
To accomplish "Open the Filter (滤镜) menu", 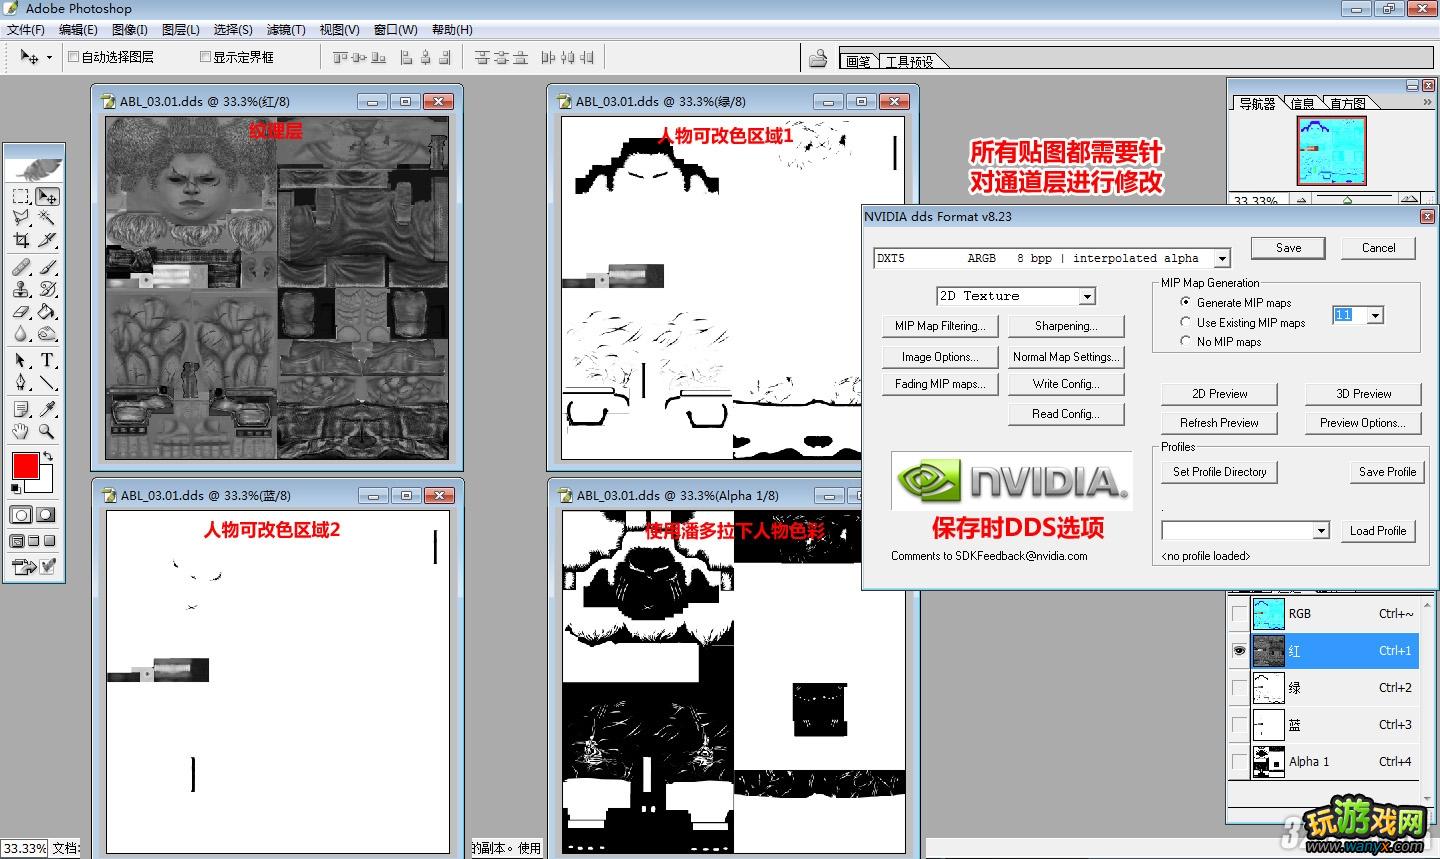I will [x=286, y=30].
